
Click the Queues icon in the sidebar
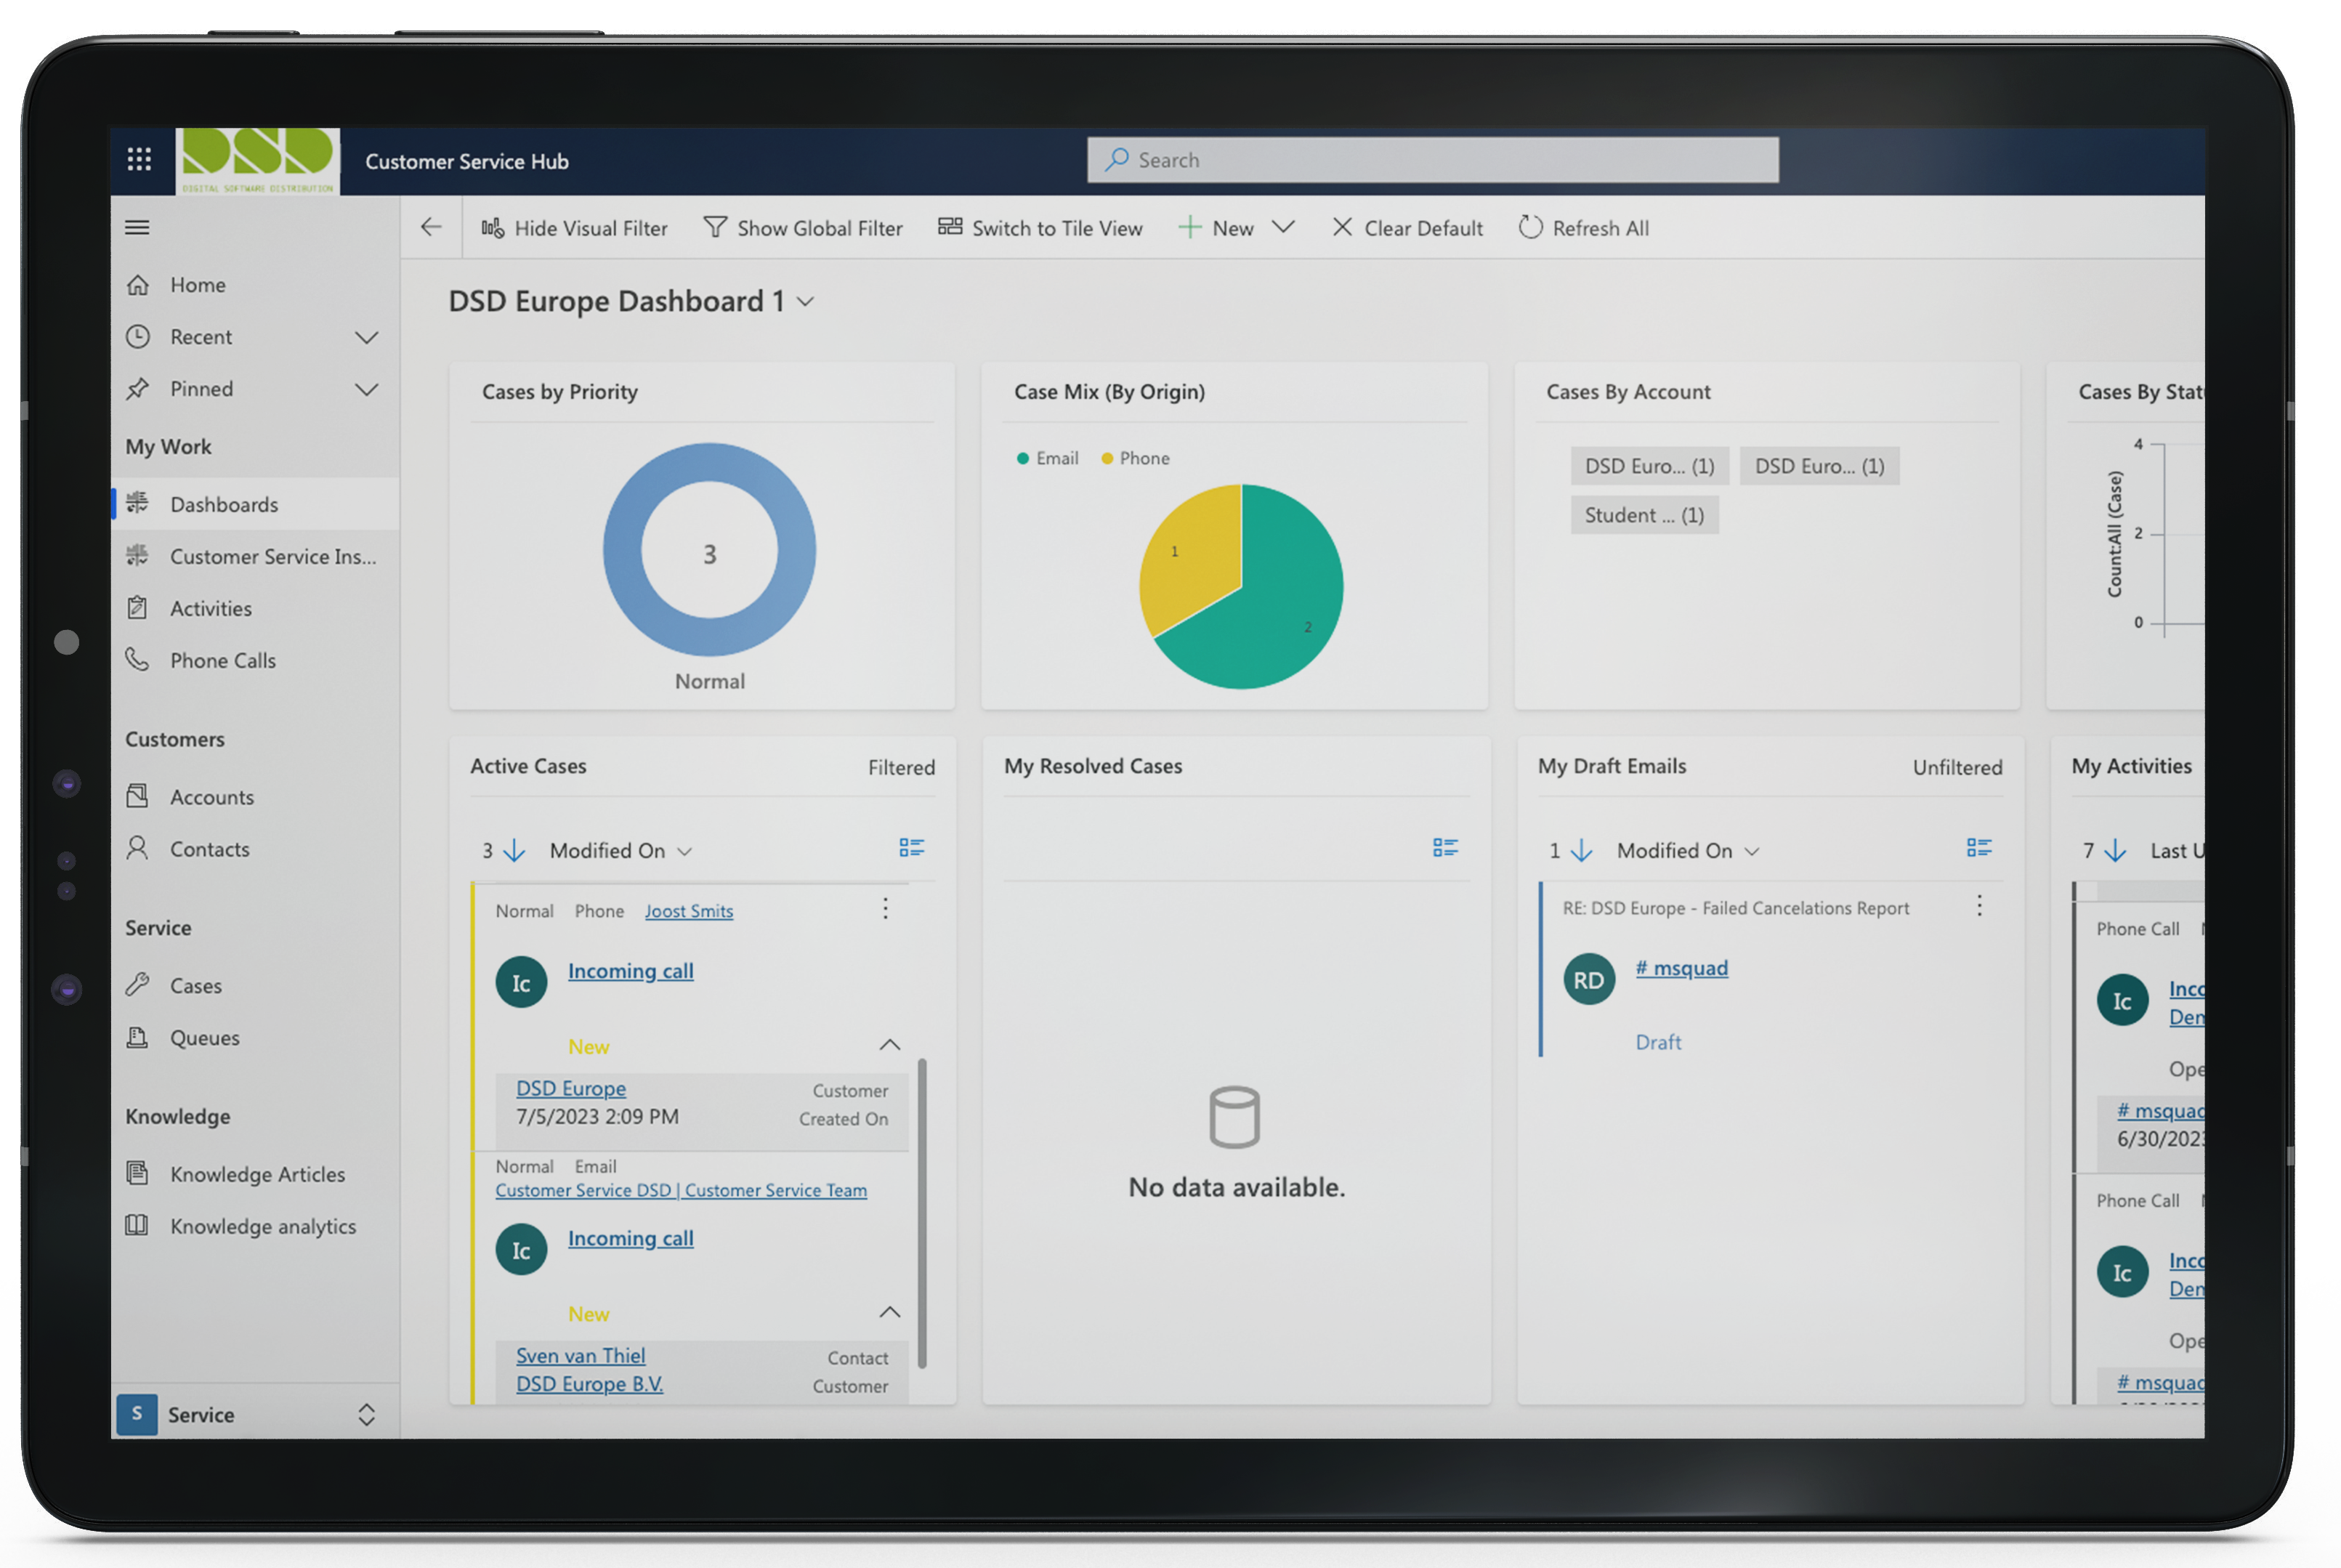(138, 1037)
